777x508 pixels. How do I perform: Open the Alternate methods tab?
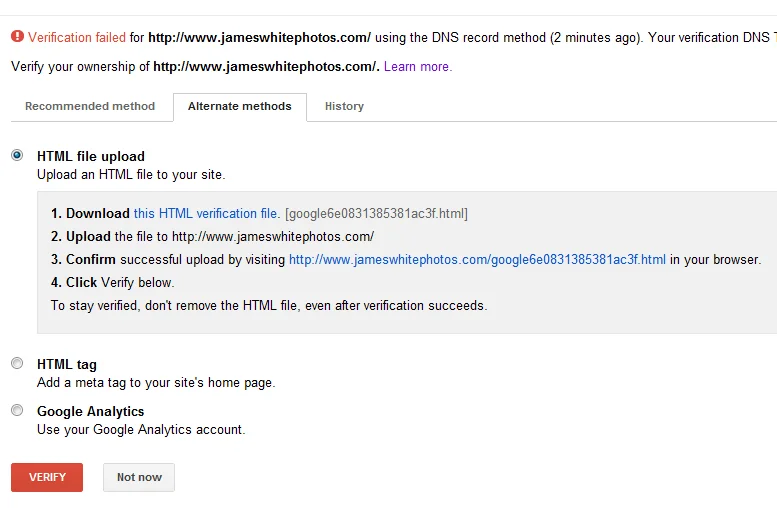click(240, 107)
